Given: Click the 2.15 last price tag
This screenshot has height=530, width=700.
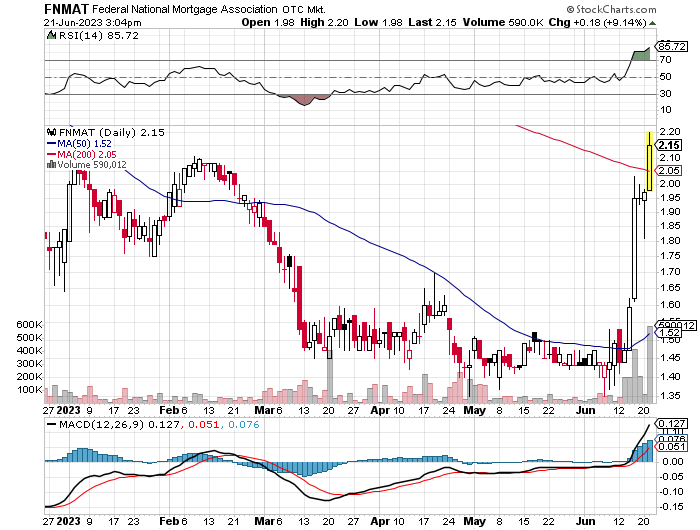Looking at the screenshot, I should click(x=669, y=145).
